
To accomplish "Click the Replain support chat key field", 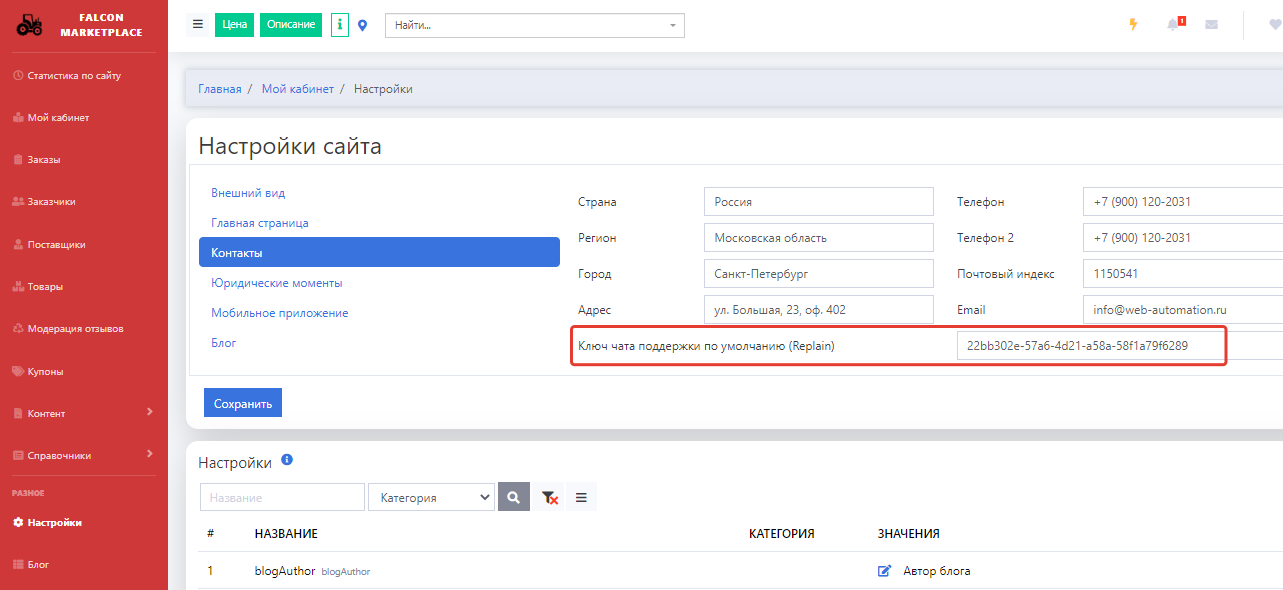I will 1090,346.
